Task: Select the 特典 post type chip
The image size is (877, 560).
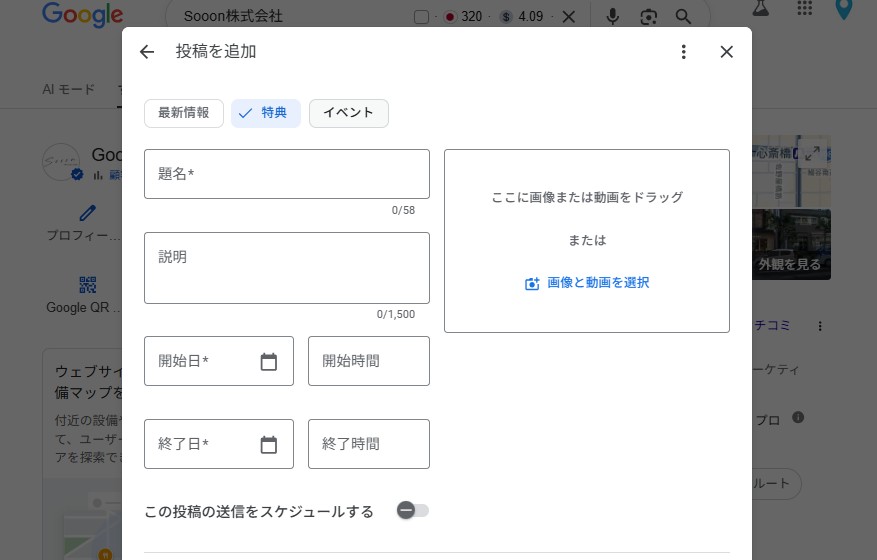Action: coord(266,113)
